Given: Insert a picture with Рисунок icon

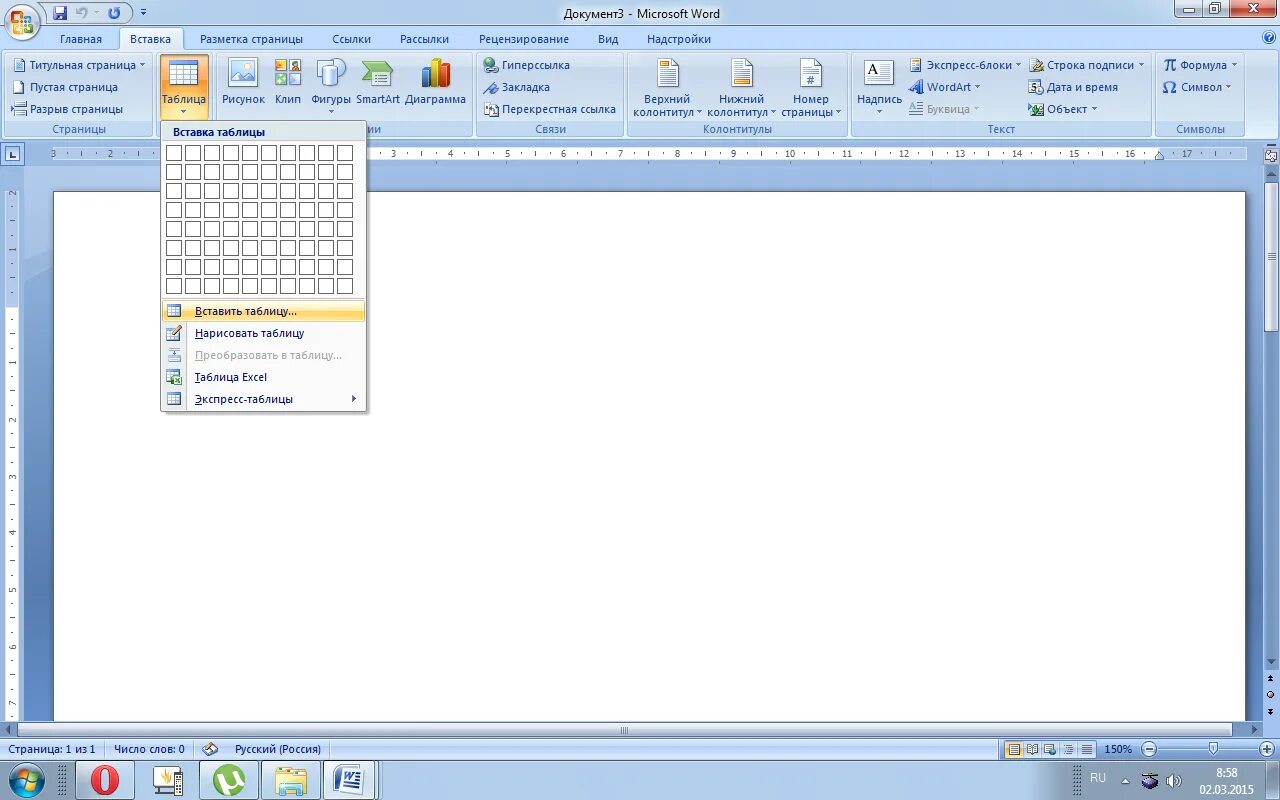Looking at the screenshot, I should click(243, 82).
